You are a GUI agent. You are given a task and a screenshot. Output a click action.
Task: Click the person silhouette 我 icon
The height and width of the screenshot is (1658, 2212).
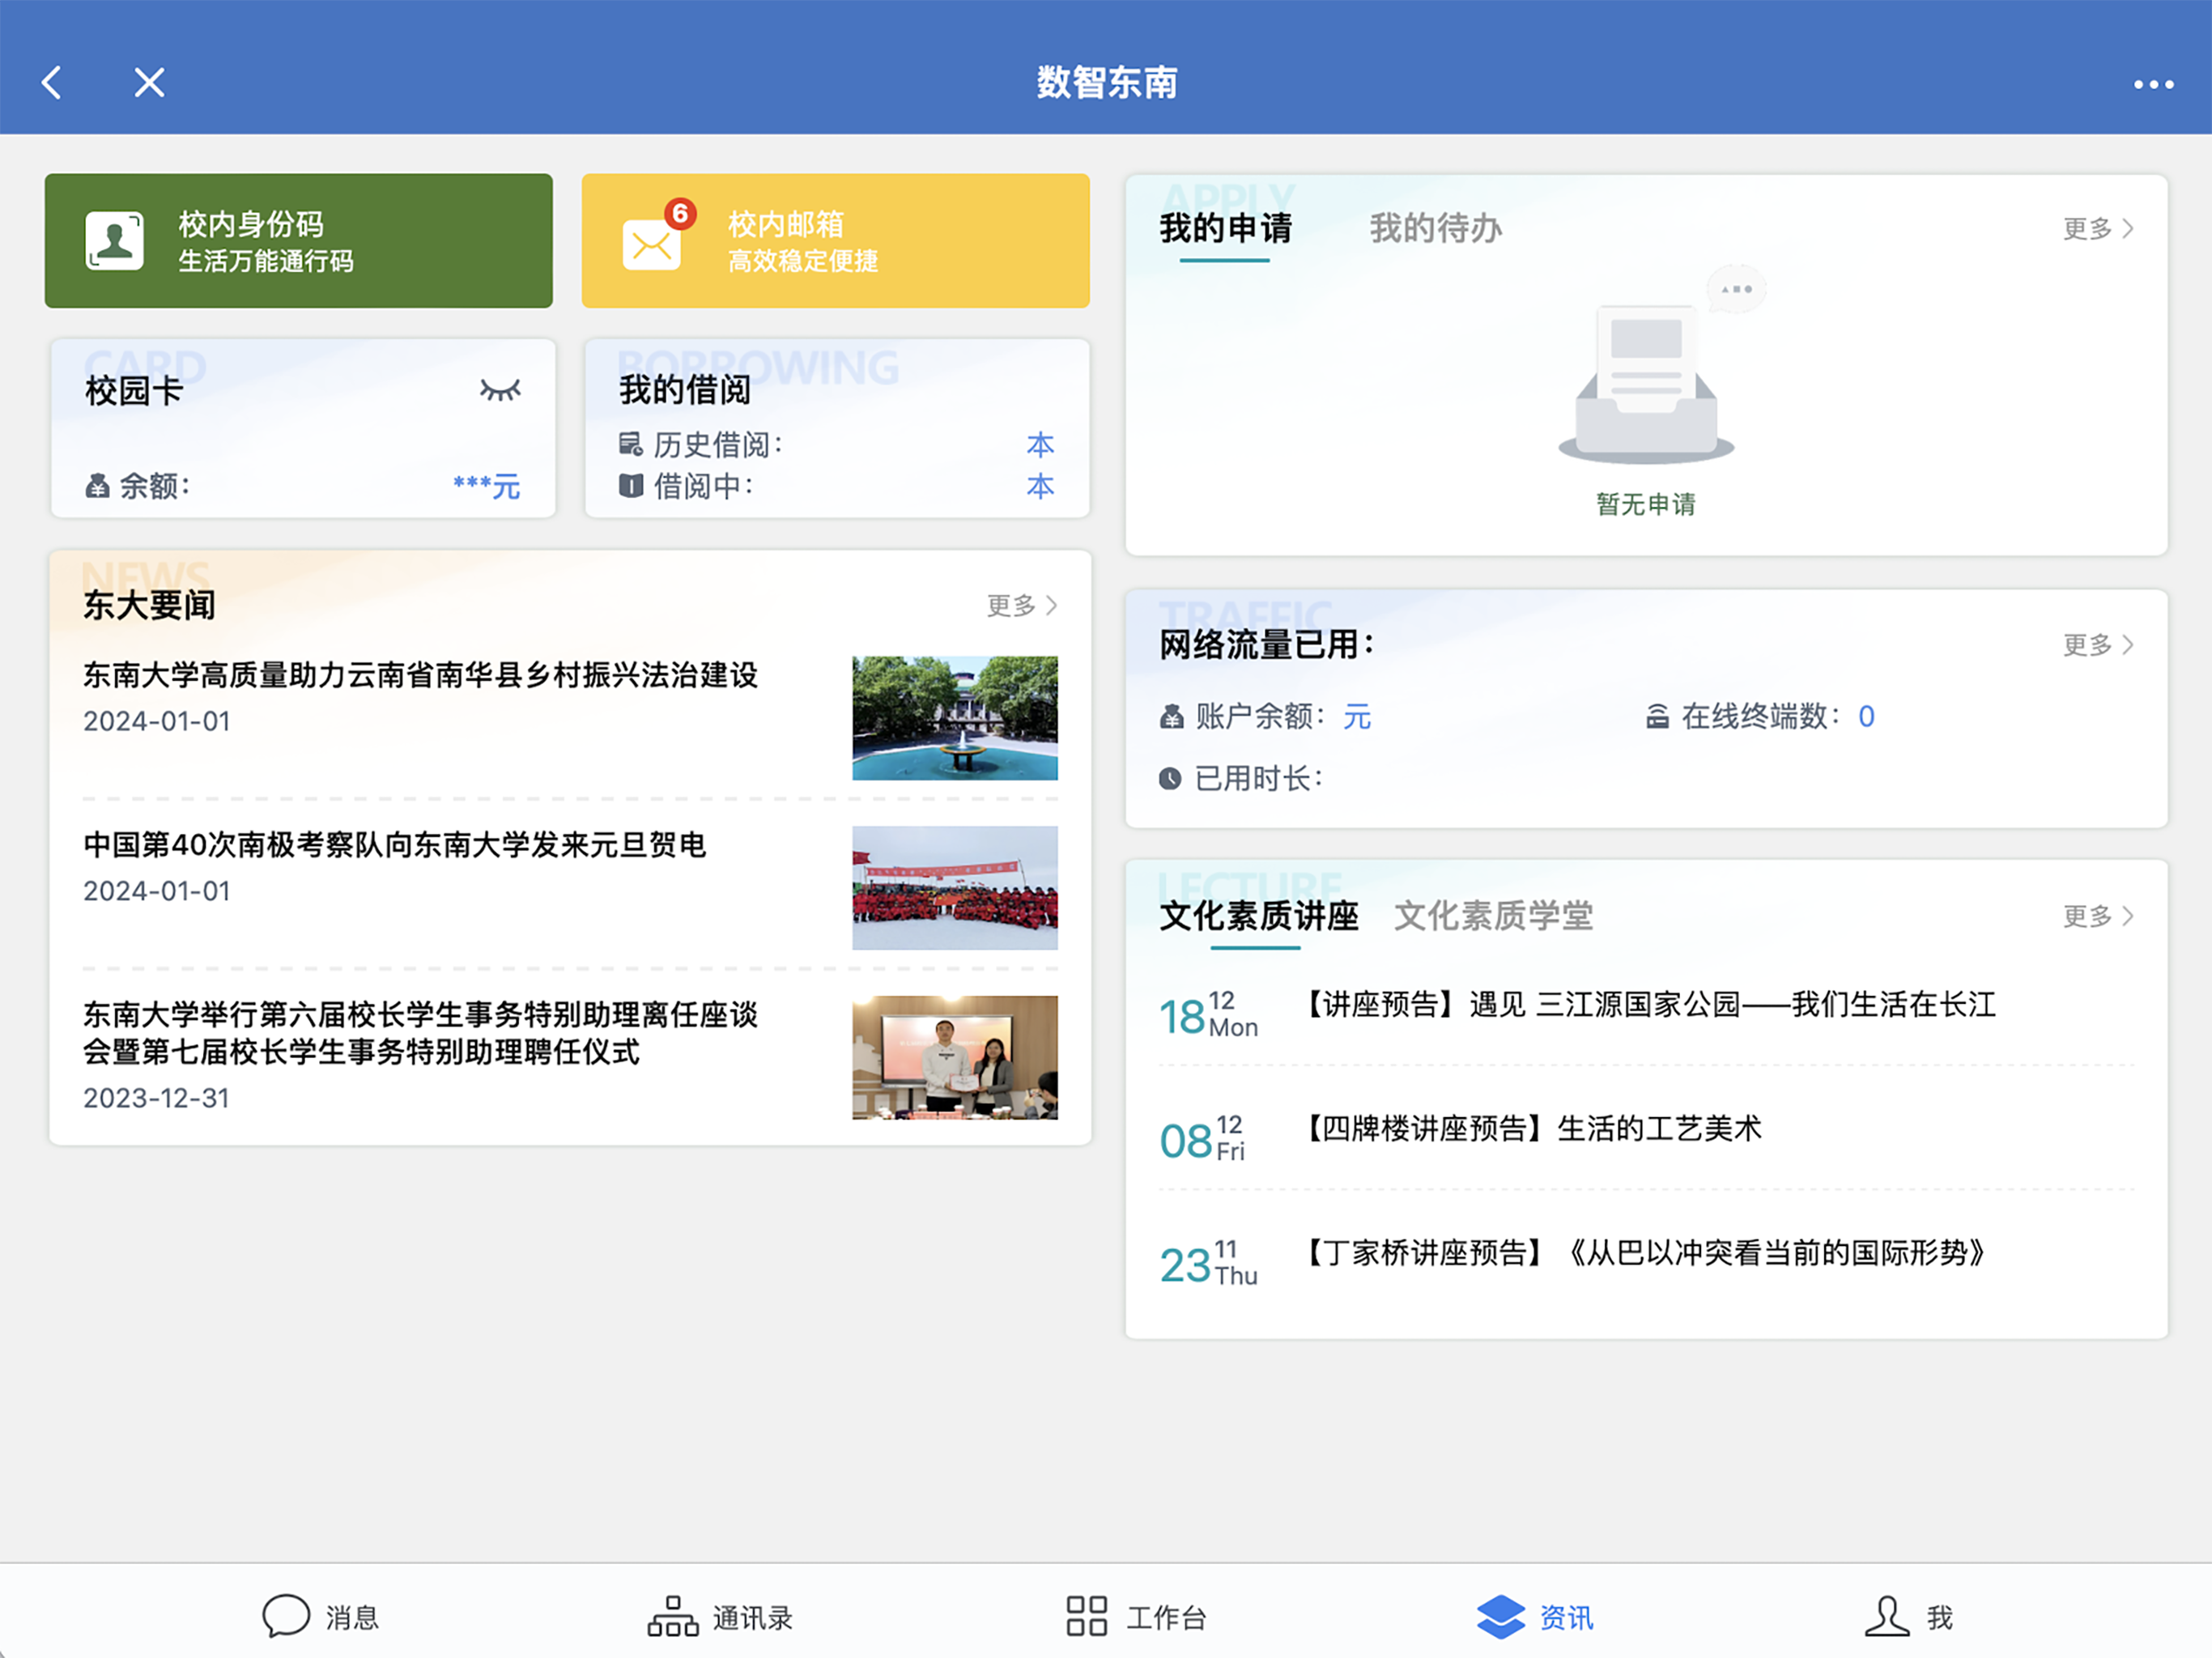(x=1887, y=1616)
